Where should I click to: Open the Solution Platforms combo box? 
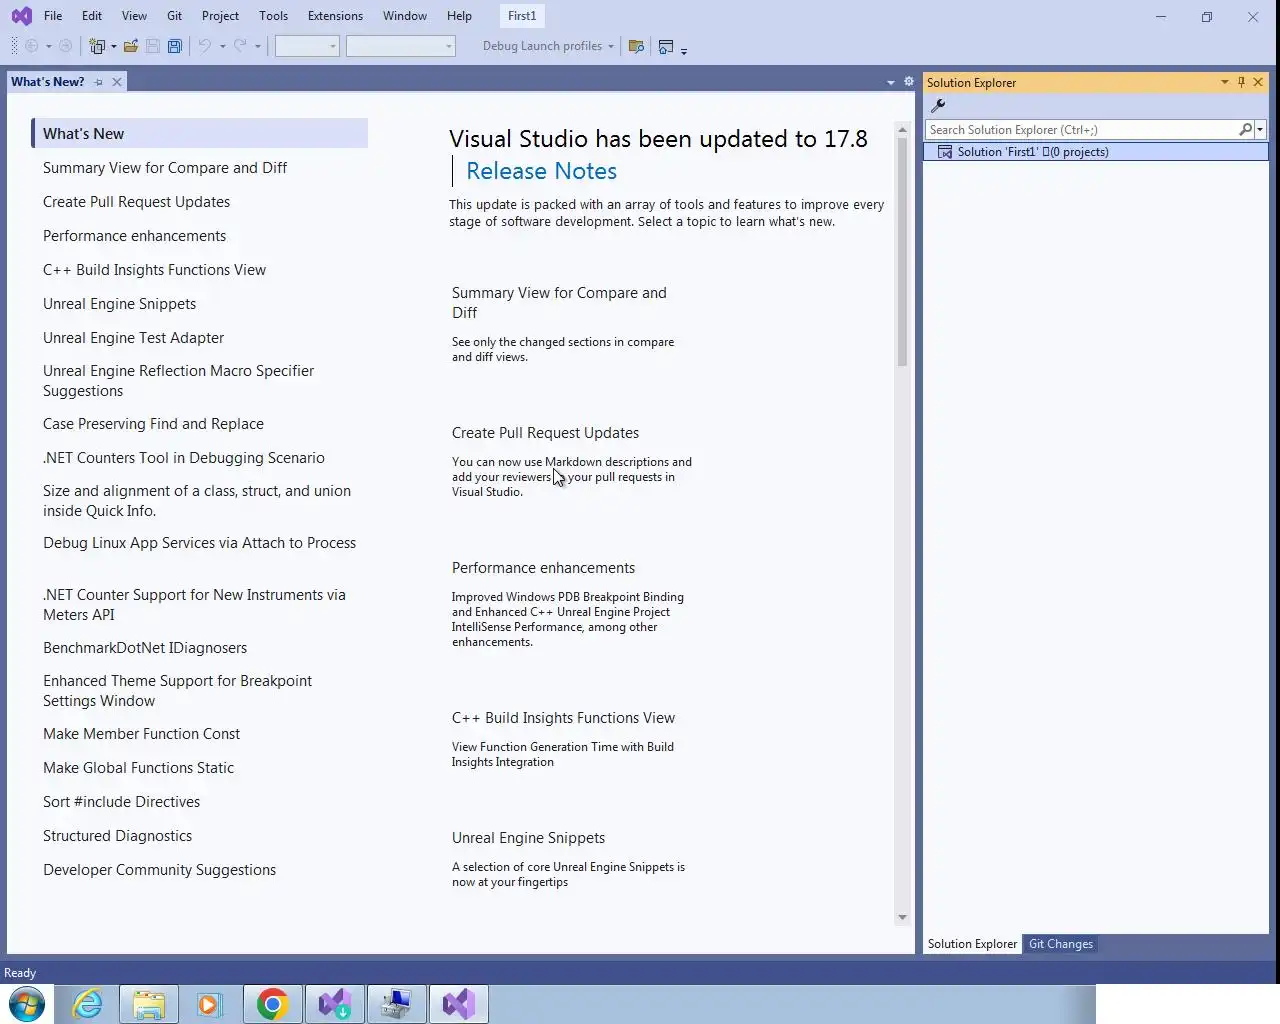pos(400,46)
